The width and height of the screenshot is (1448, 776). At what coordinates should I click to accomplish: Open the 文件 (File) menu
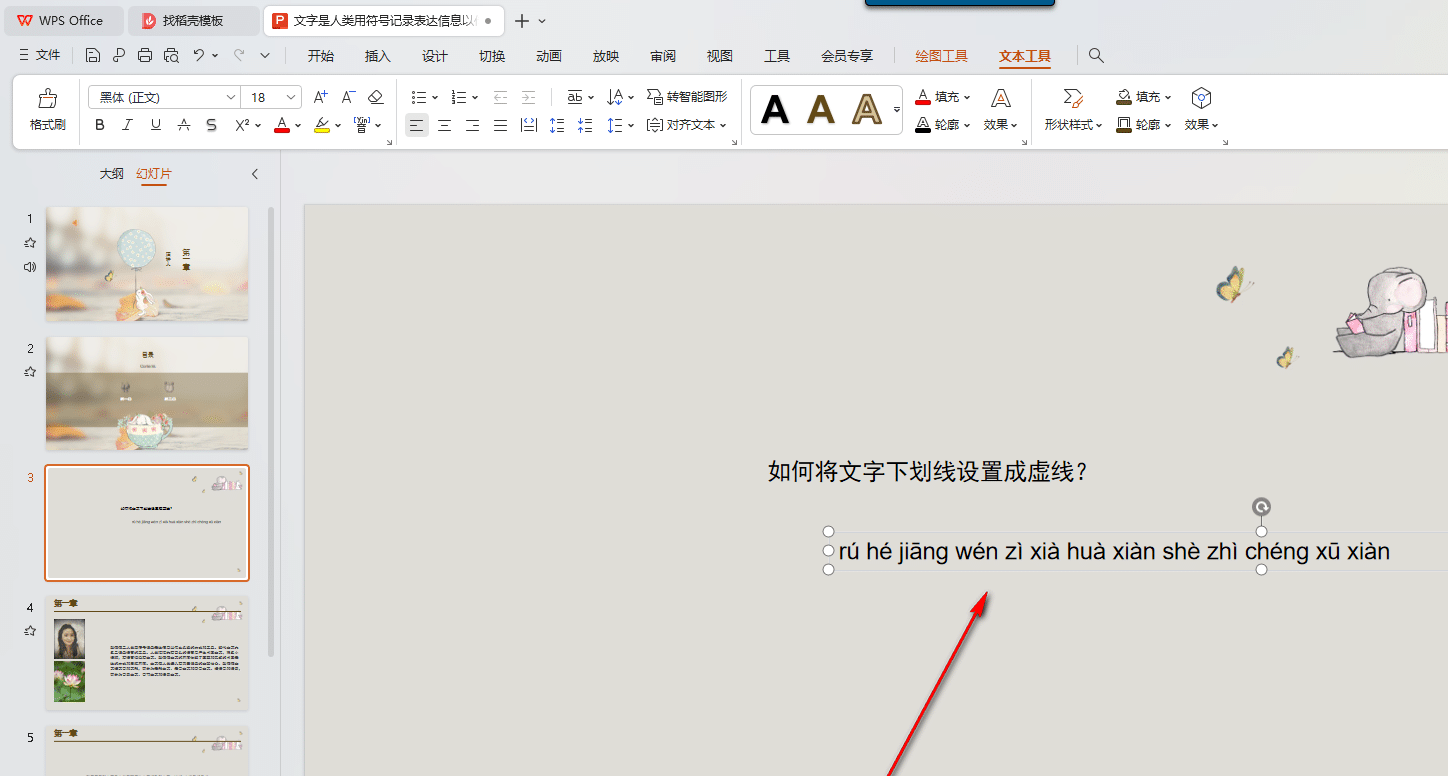click(40, 56)
